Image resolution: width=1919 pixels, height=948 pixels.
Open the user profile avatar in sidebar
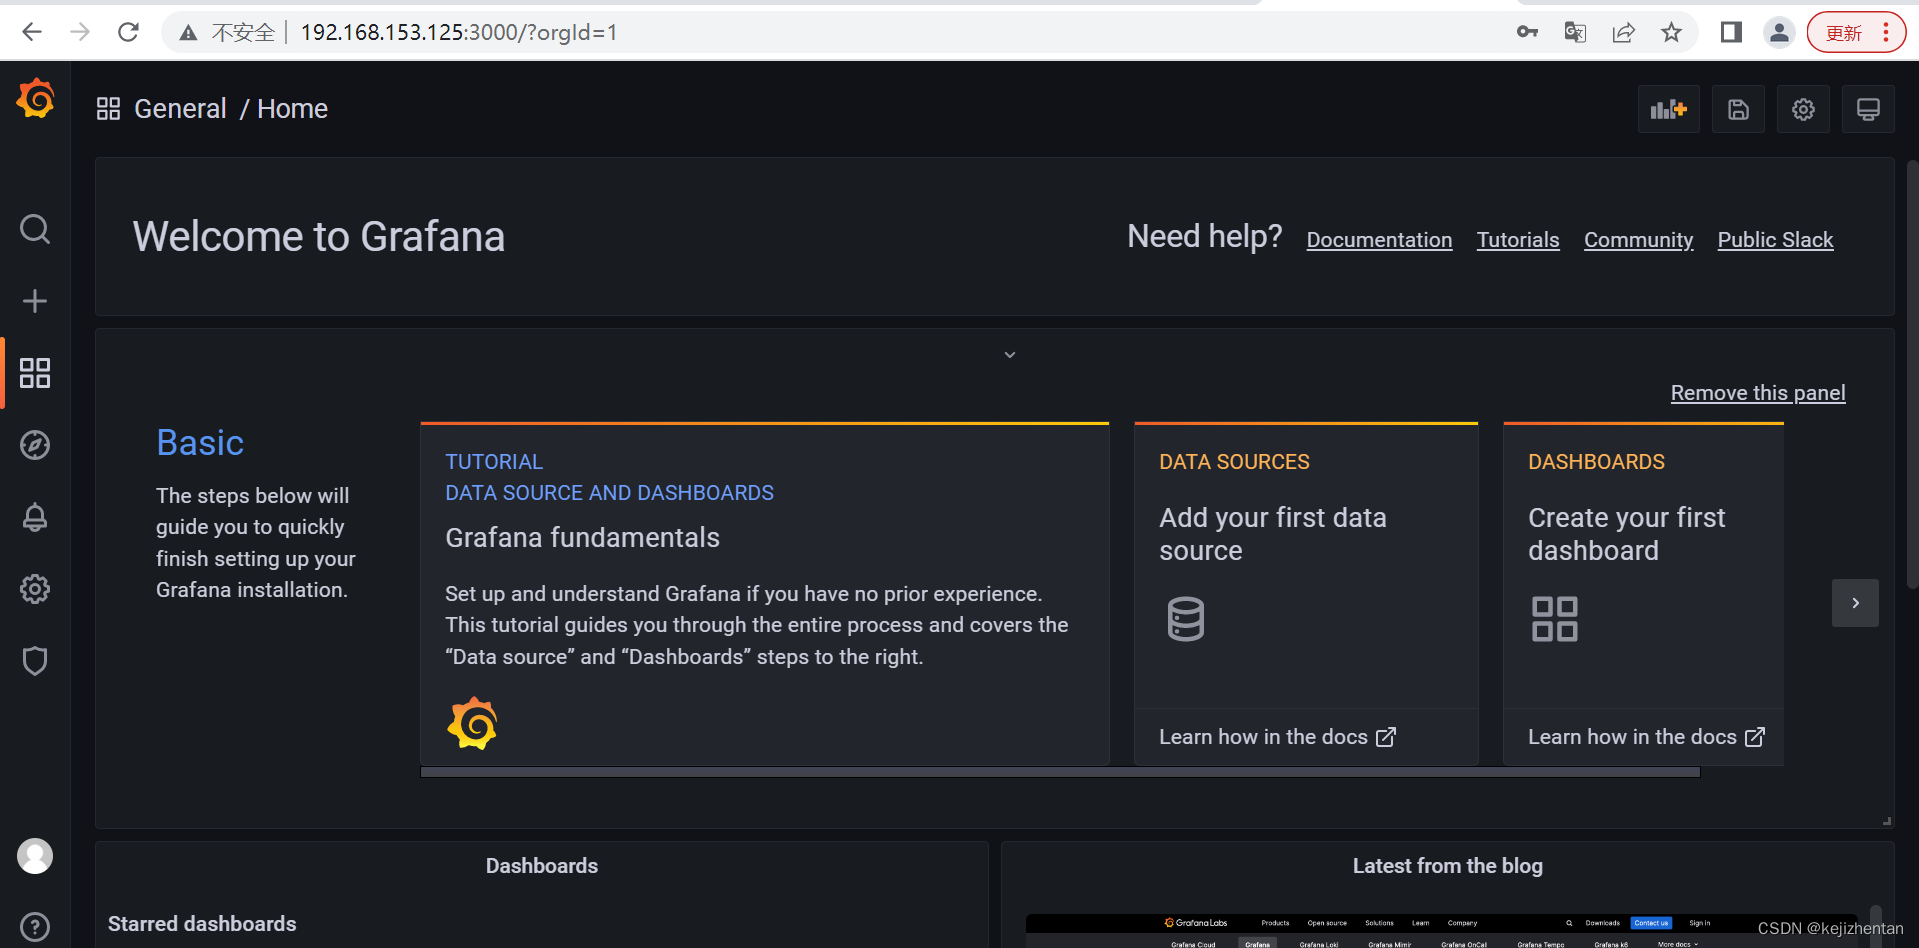click(x=35, y=856)
